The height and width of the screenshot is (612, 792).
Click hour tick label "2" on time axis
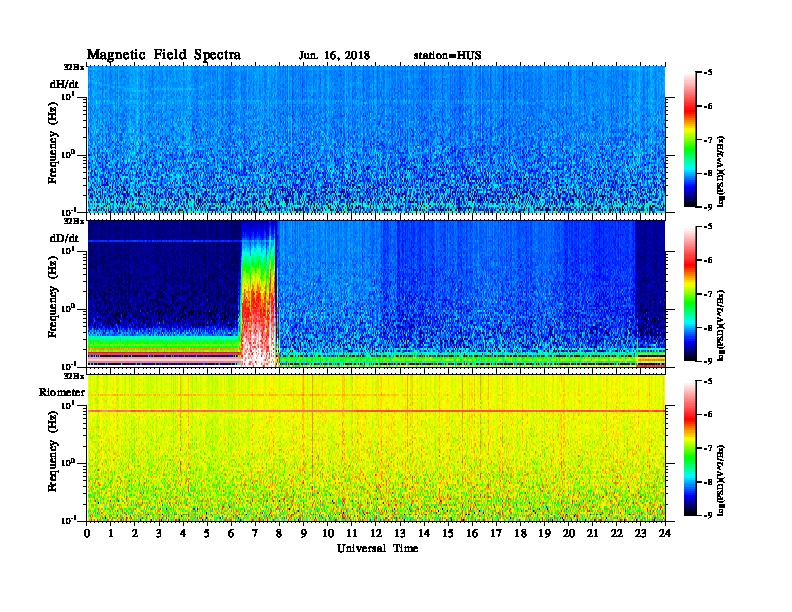point(135,533)
